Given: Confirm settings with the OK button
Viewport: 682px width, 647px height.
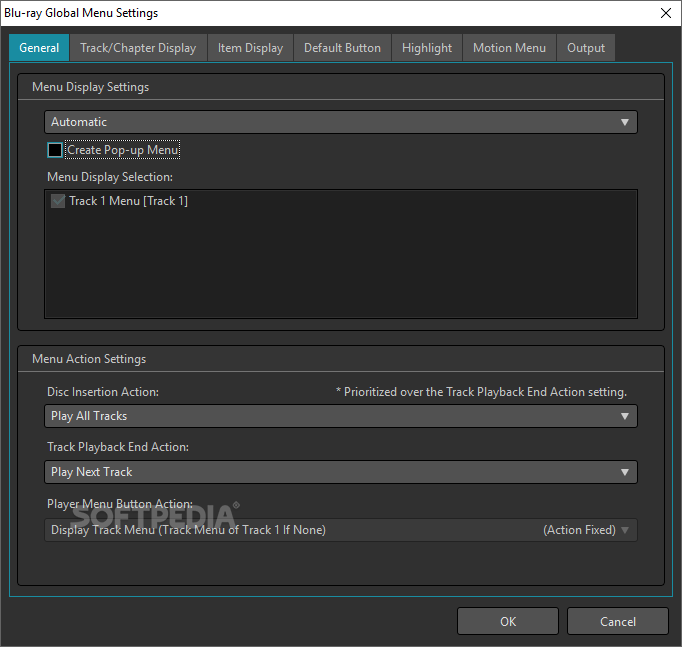Looking at the screenshot, I should click(508, 621).
